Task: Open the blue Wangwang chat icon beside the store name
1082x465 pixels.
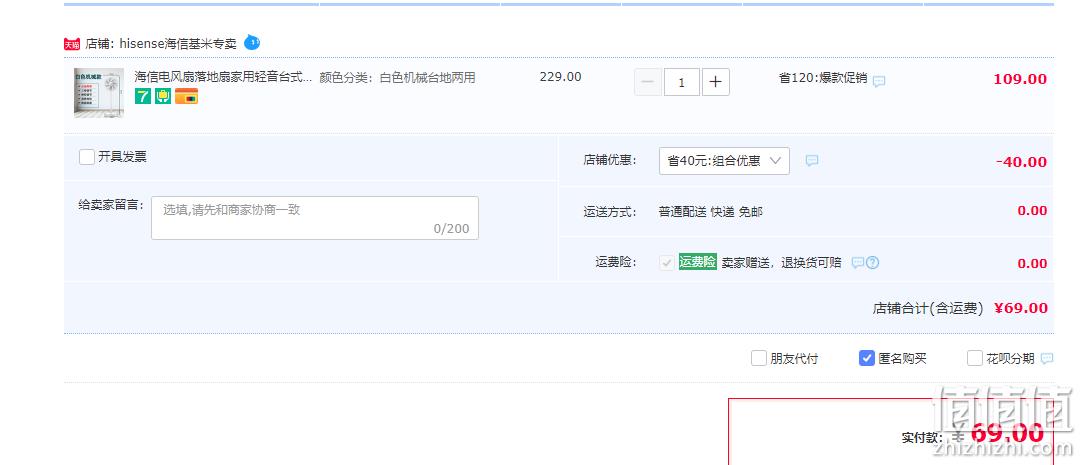Action: [252, 42]
